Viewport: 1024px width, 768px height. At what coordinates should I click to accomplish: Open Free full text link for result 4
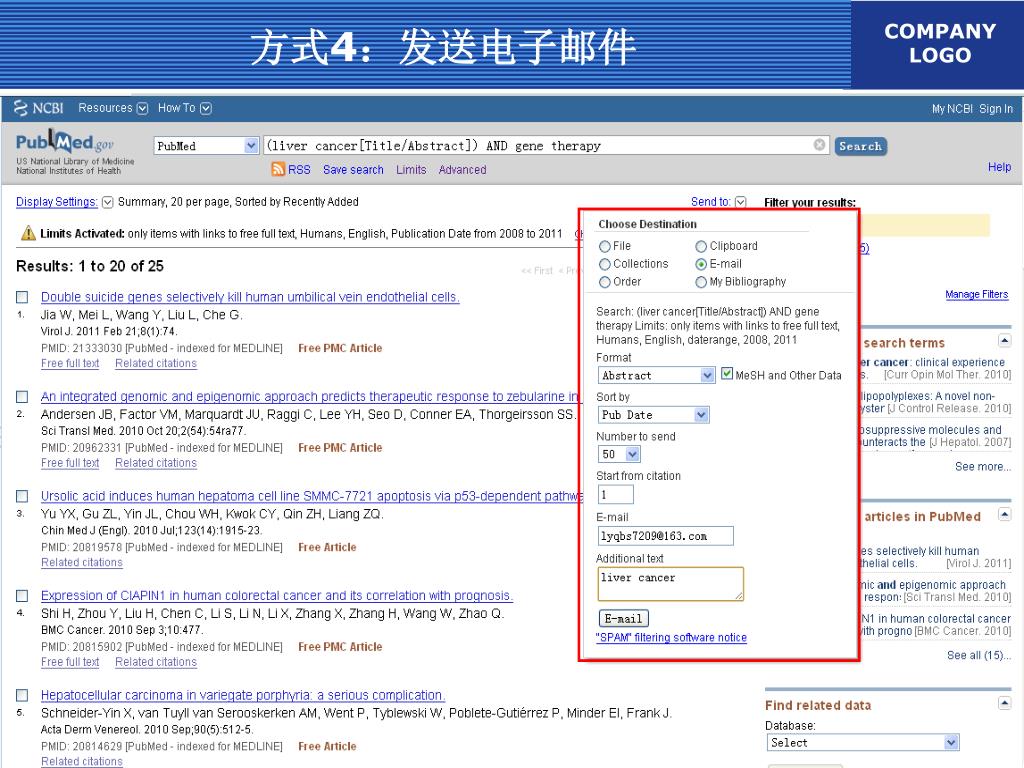click(x=70, y=662)
